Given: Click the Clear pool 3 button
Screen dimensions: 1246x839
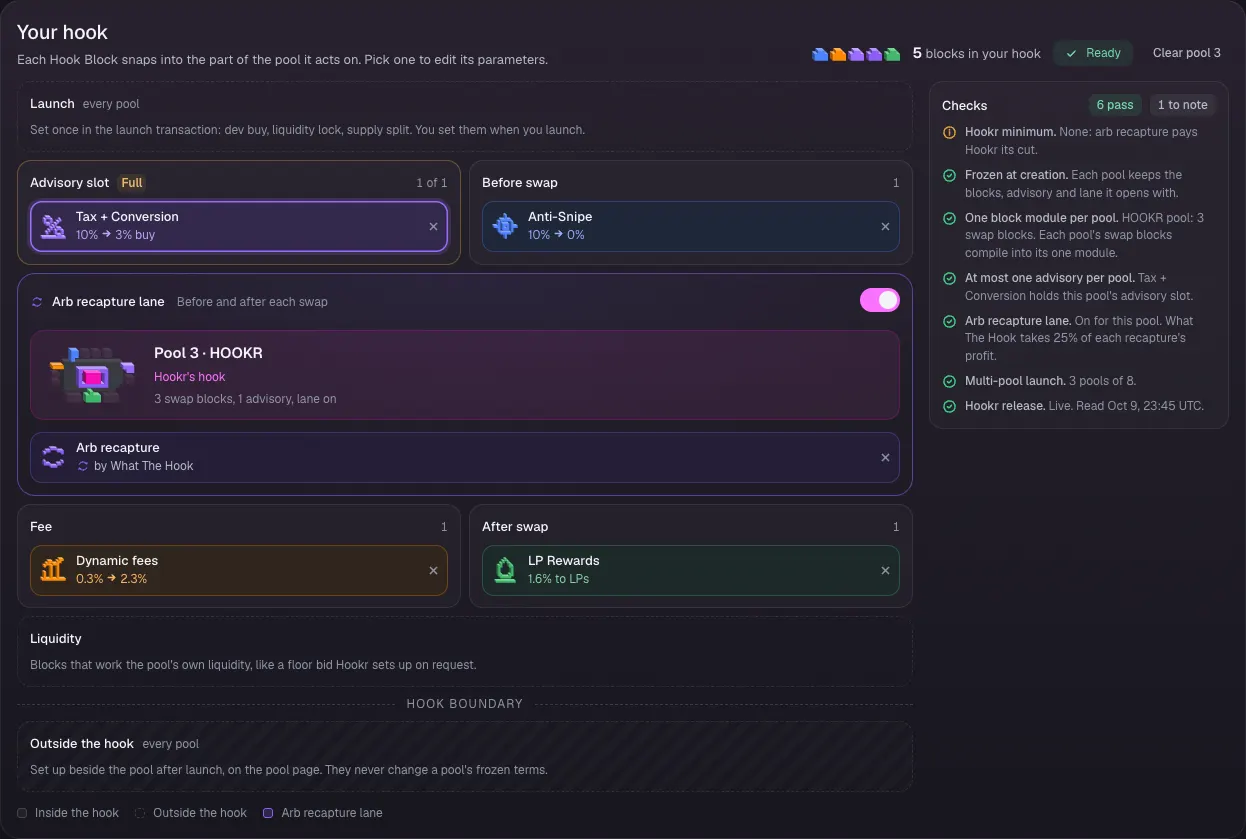Looking at the screenshot, I should point(1187,53).
